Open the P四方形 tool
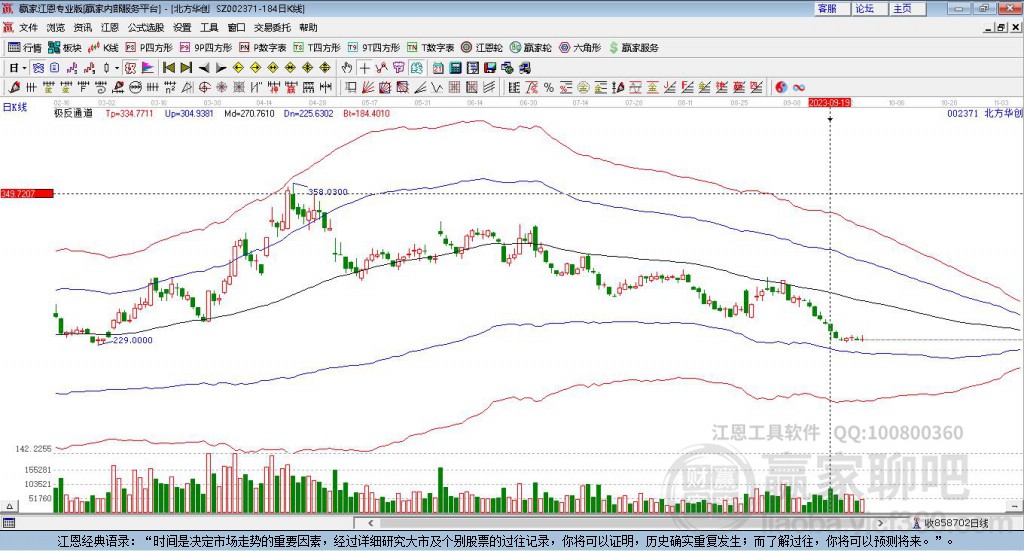The width and height of the screenshot is (1024, 551). (149, 48)
